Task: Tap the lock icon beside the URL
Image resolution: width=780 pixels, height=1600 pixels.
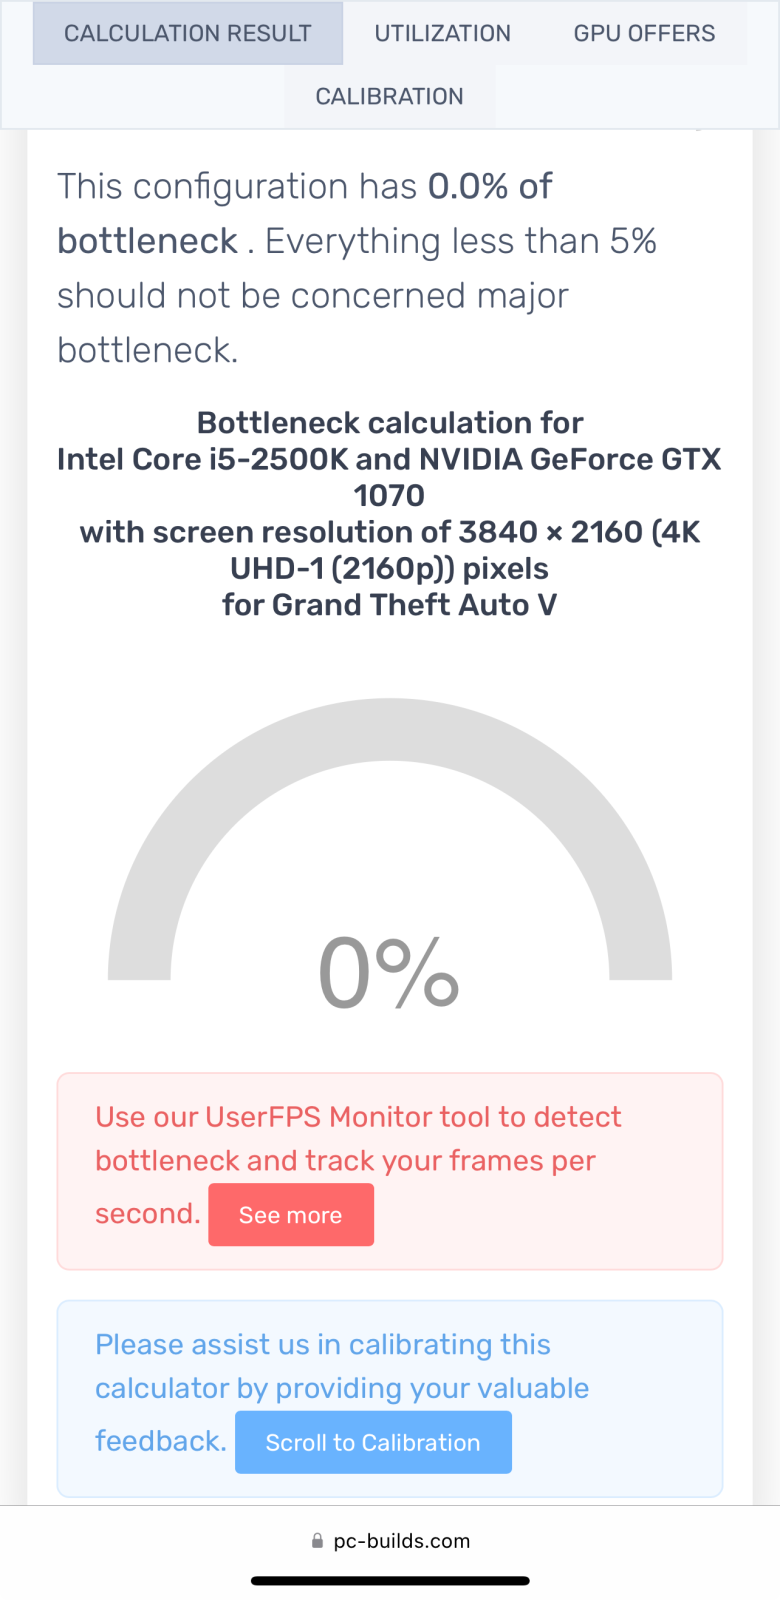Action: (318, 1541)
